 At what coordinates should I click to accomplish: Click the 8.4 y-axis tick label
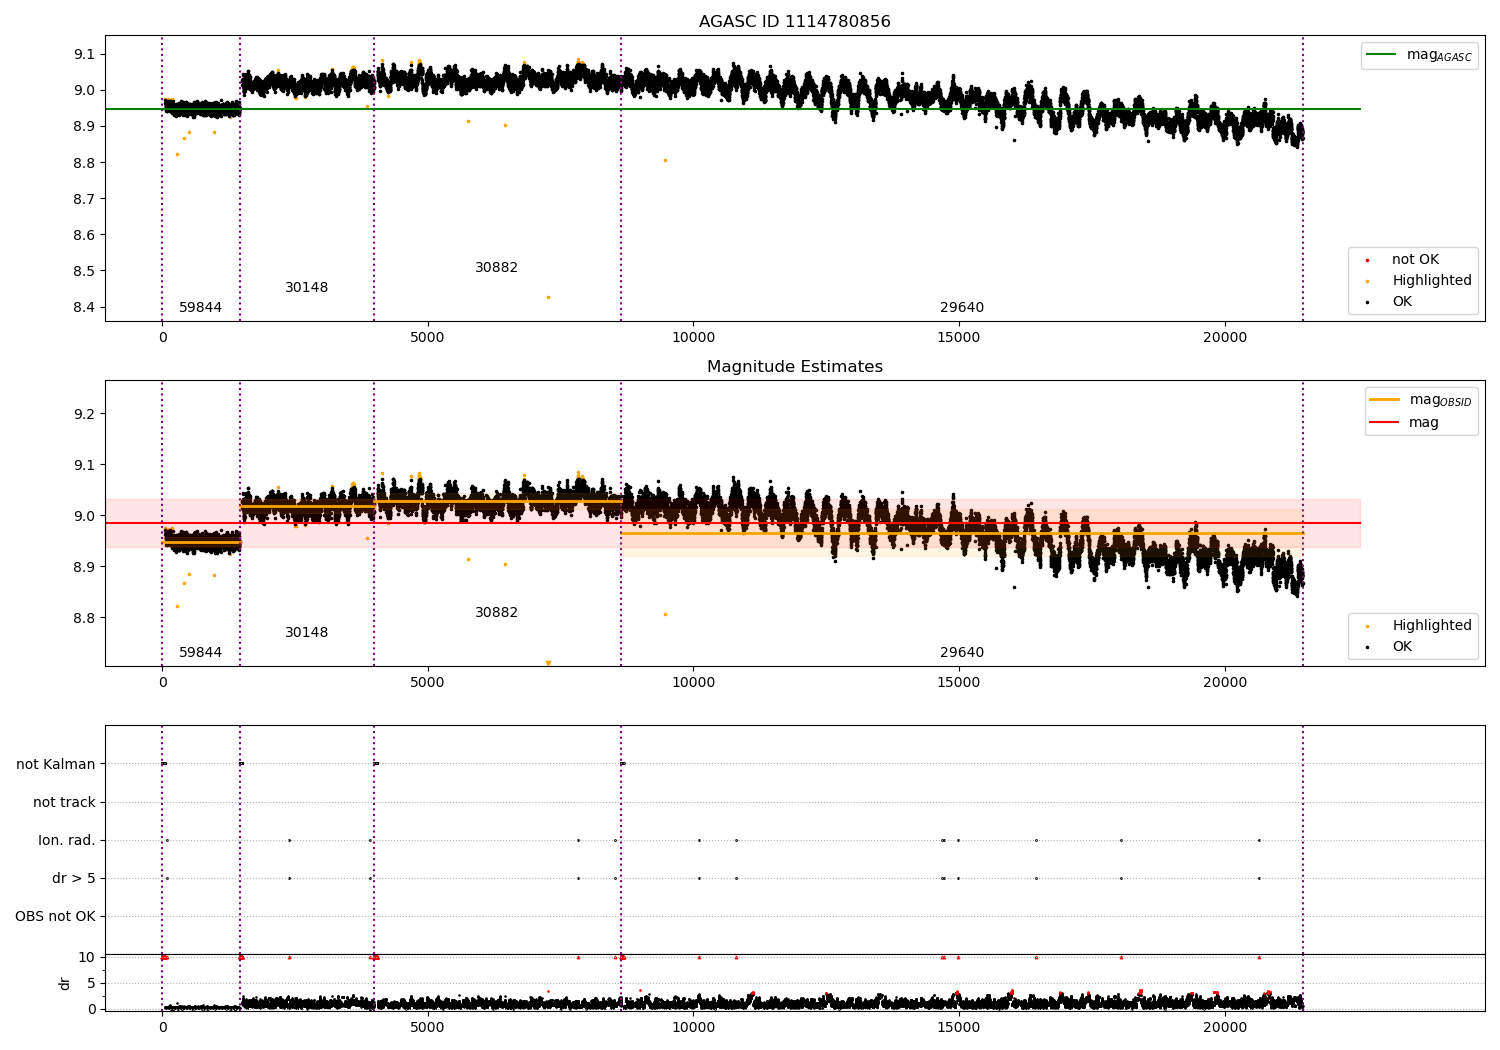(85, 307)
